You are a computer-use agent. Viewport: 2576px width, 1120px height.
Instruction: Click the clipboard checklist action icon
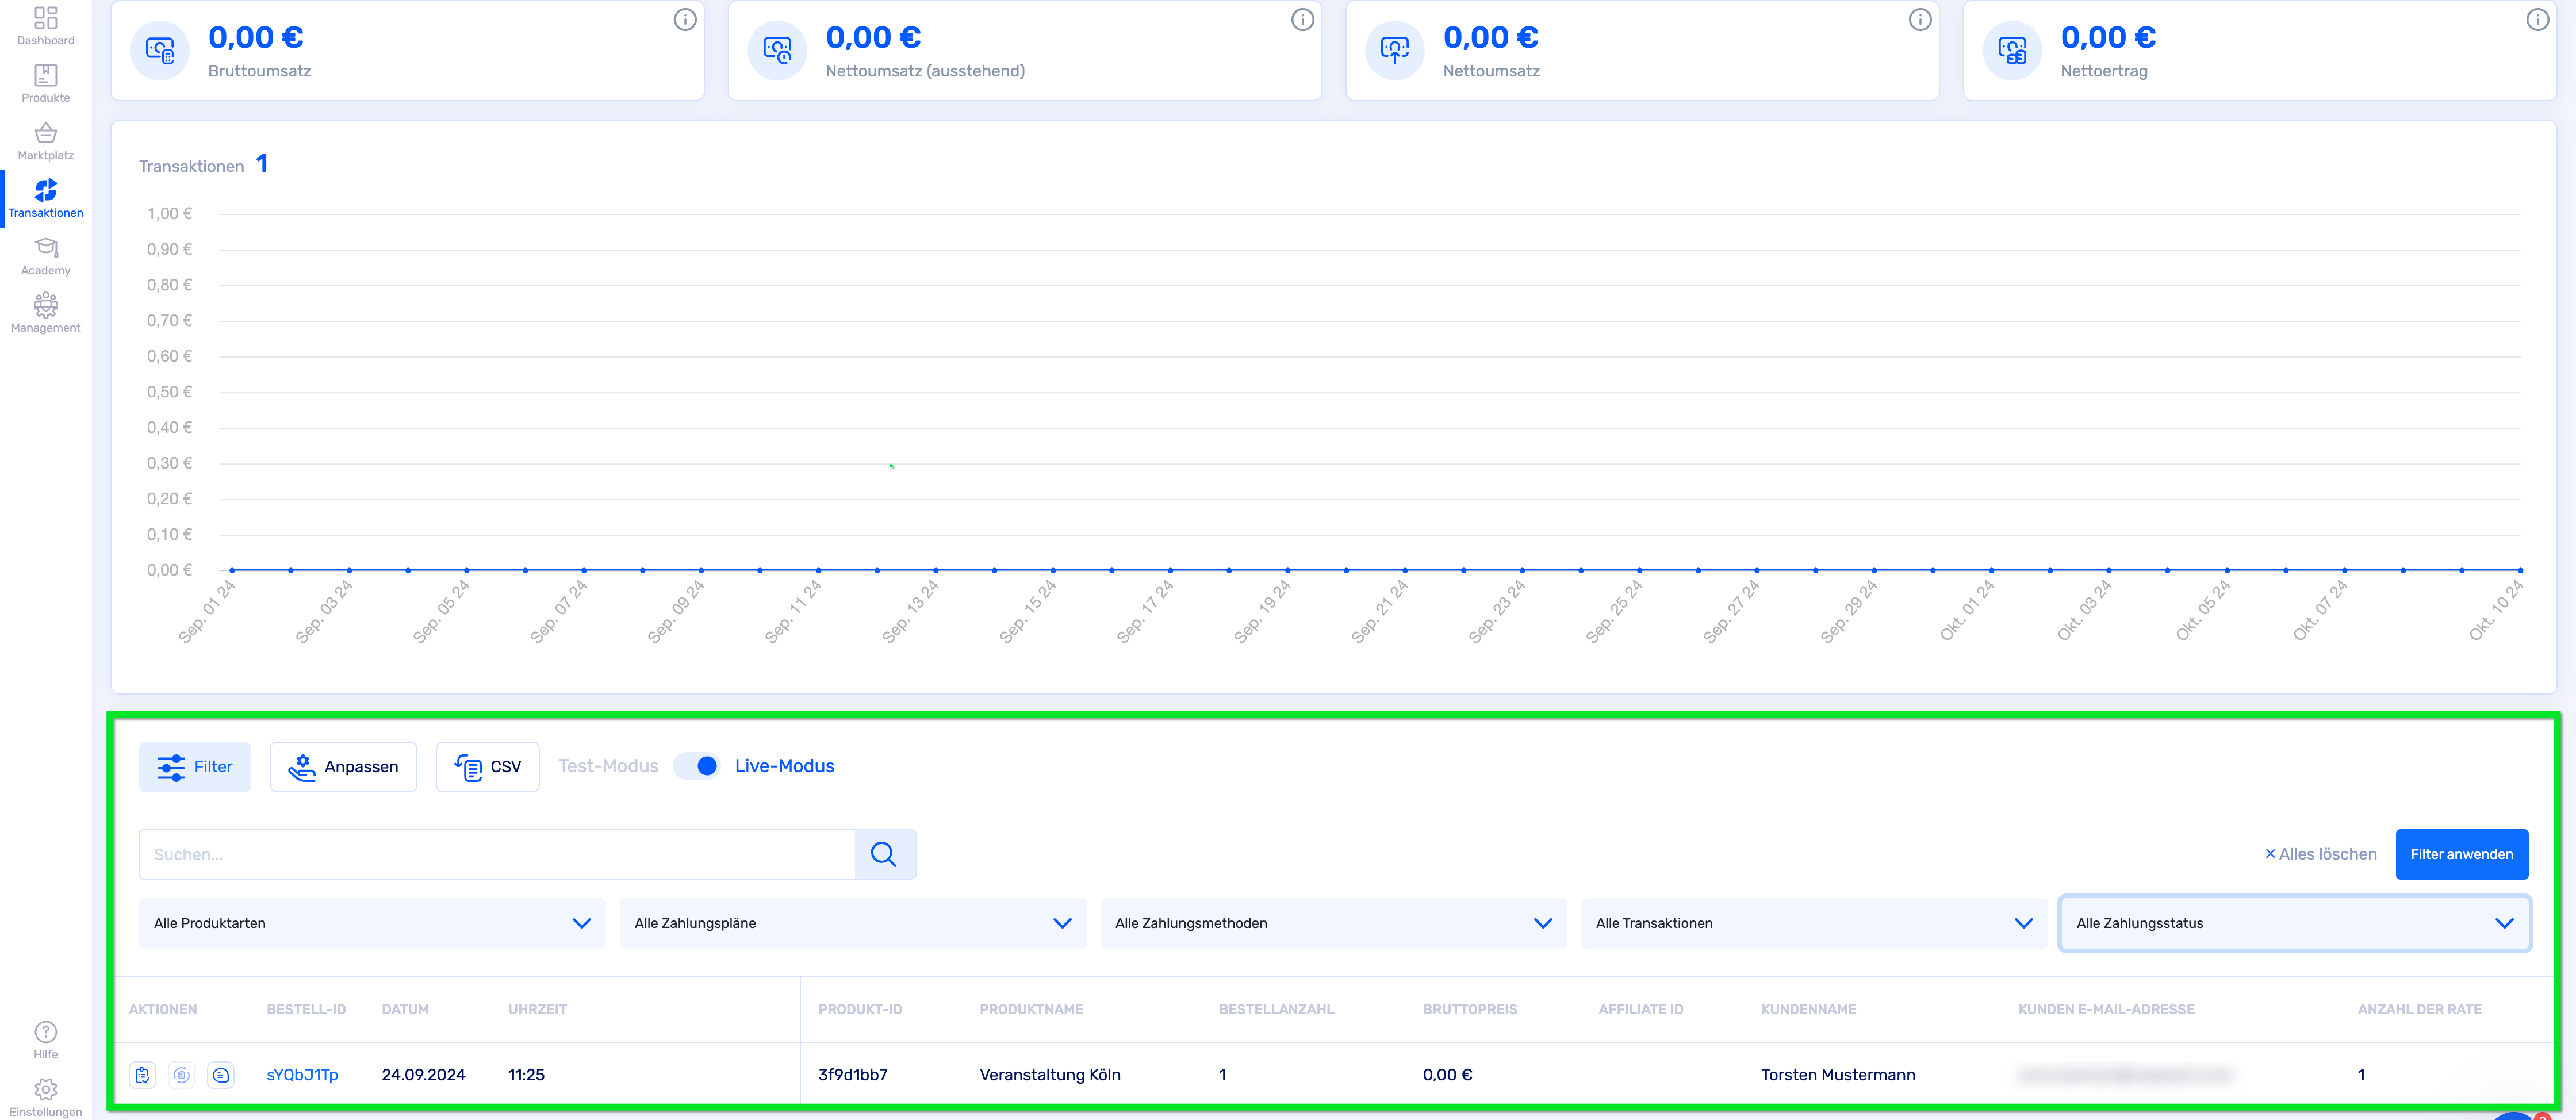(x=143, y=1075)
